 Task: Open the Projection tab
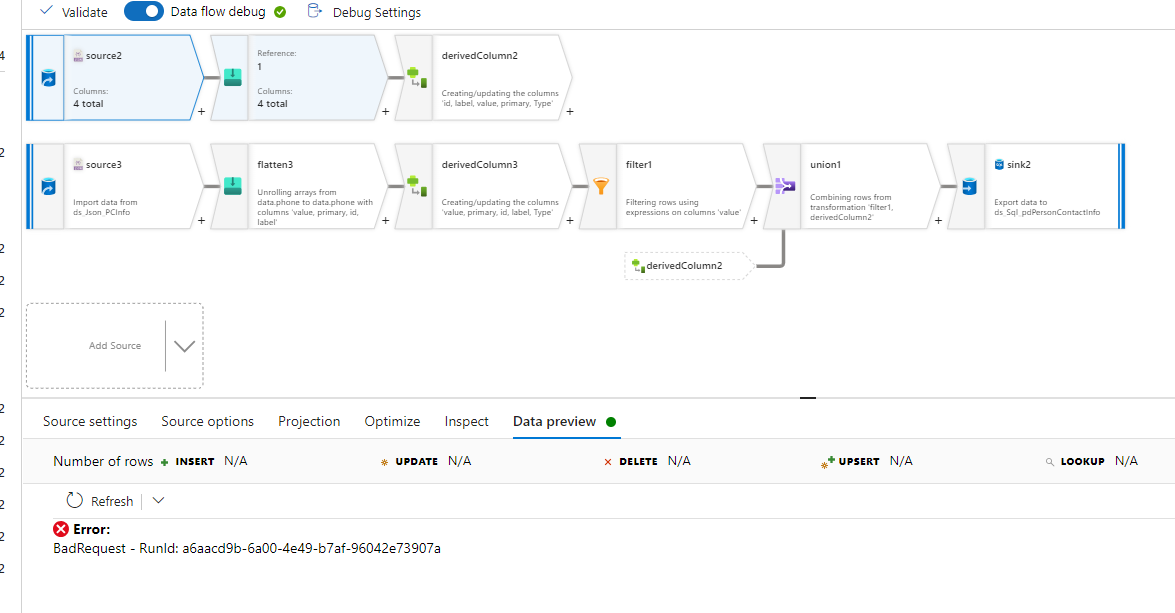click(309, 421)
